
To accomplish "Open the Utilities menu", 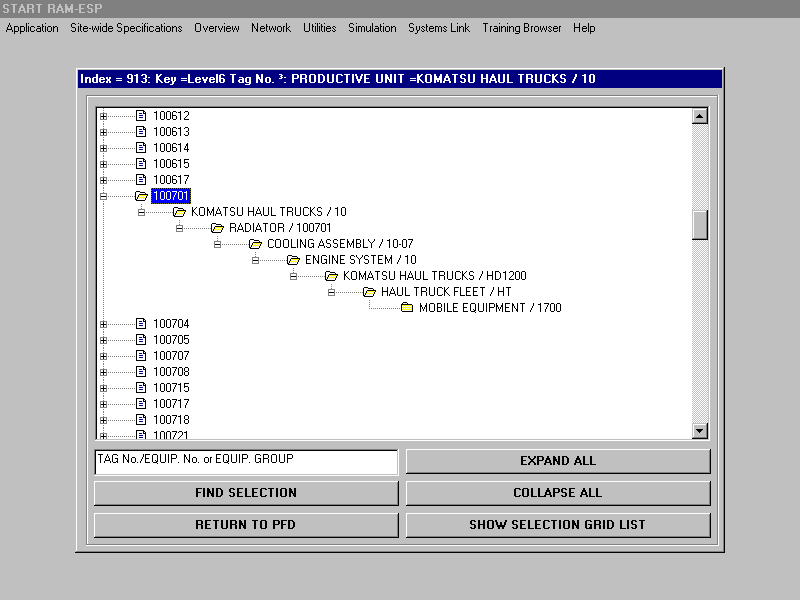I will (x=320, y=28).
